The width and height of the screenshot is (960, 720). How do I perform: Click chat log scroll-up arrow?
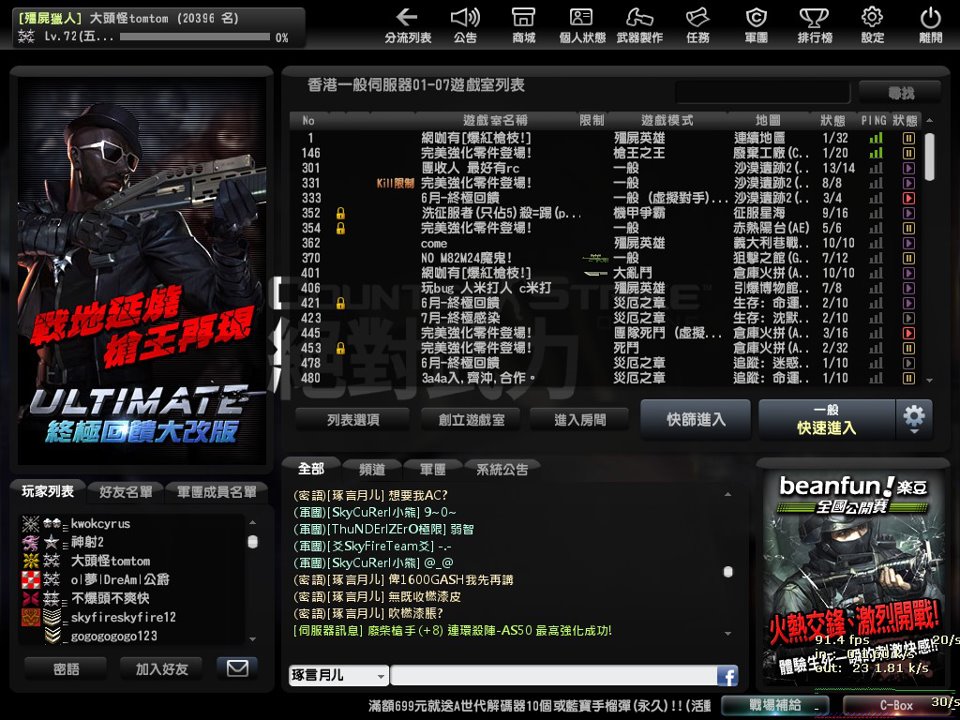[728, 494]
